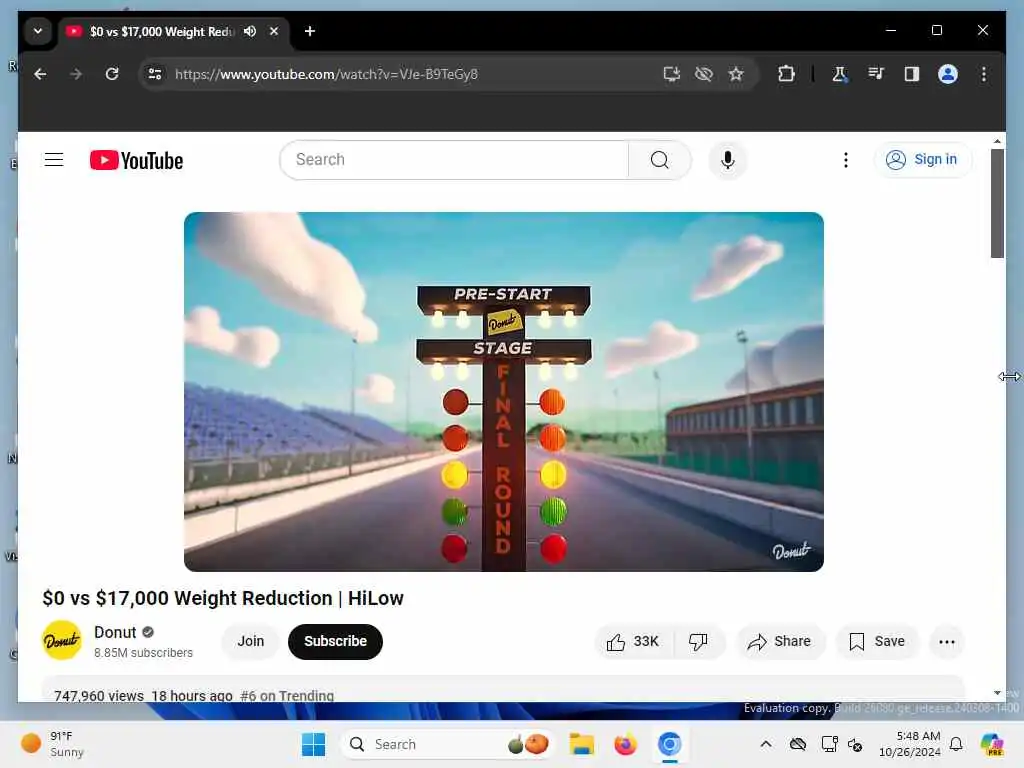
Task: Click the cloud sync off tray icon
Action: 797,744
